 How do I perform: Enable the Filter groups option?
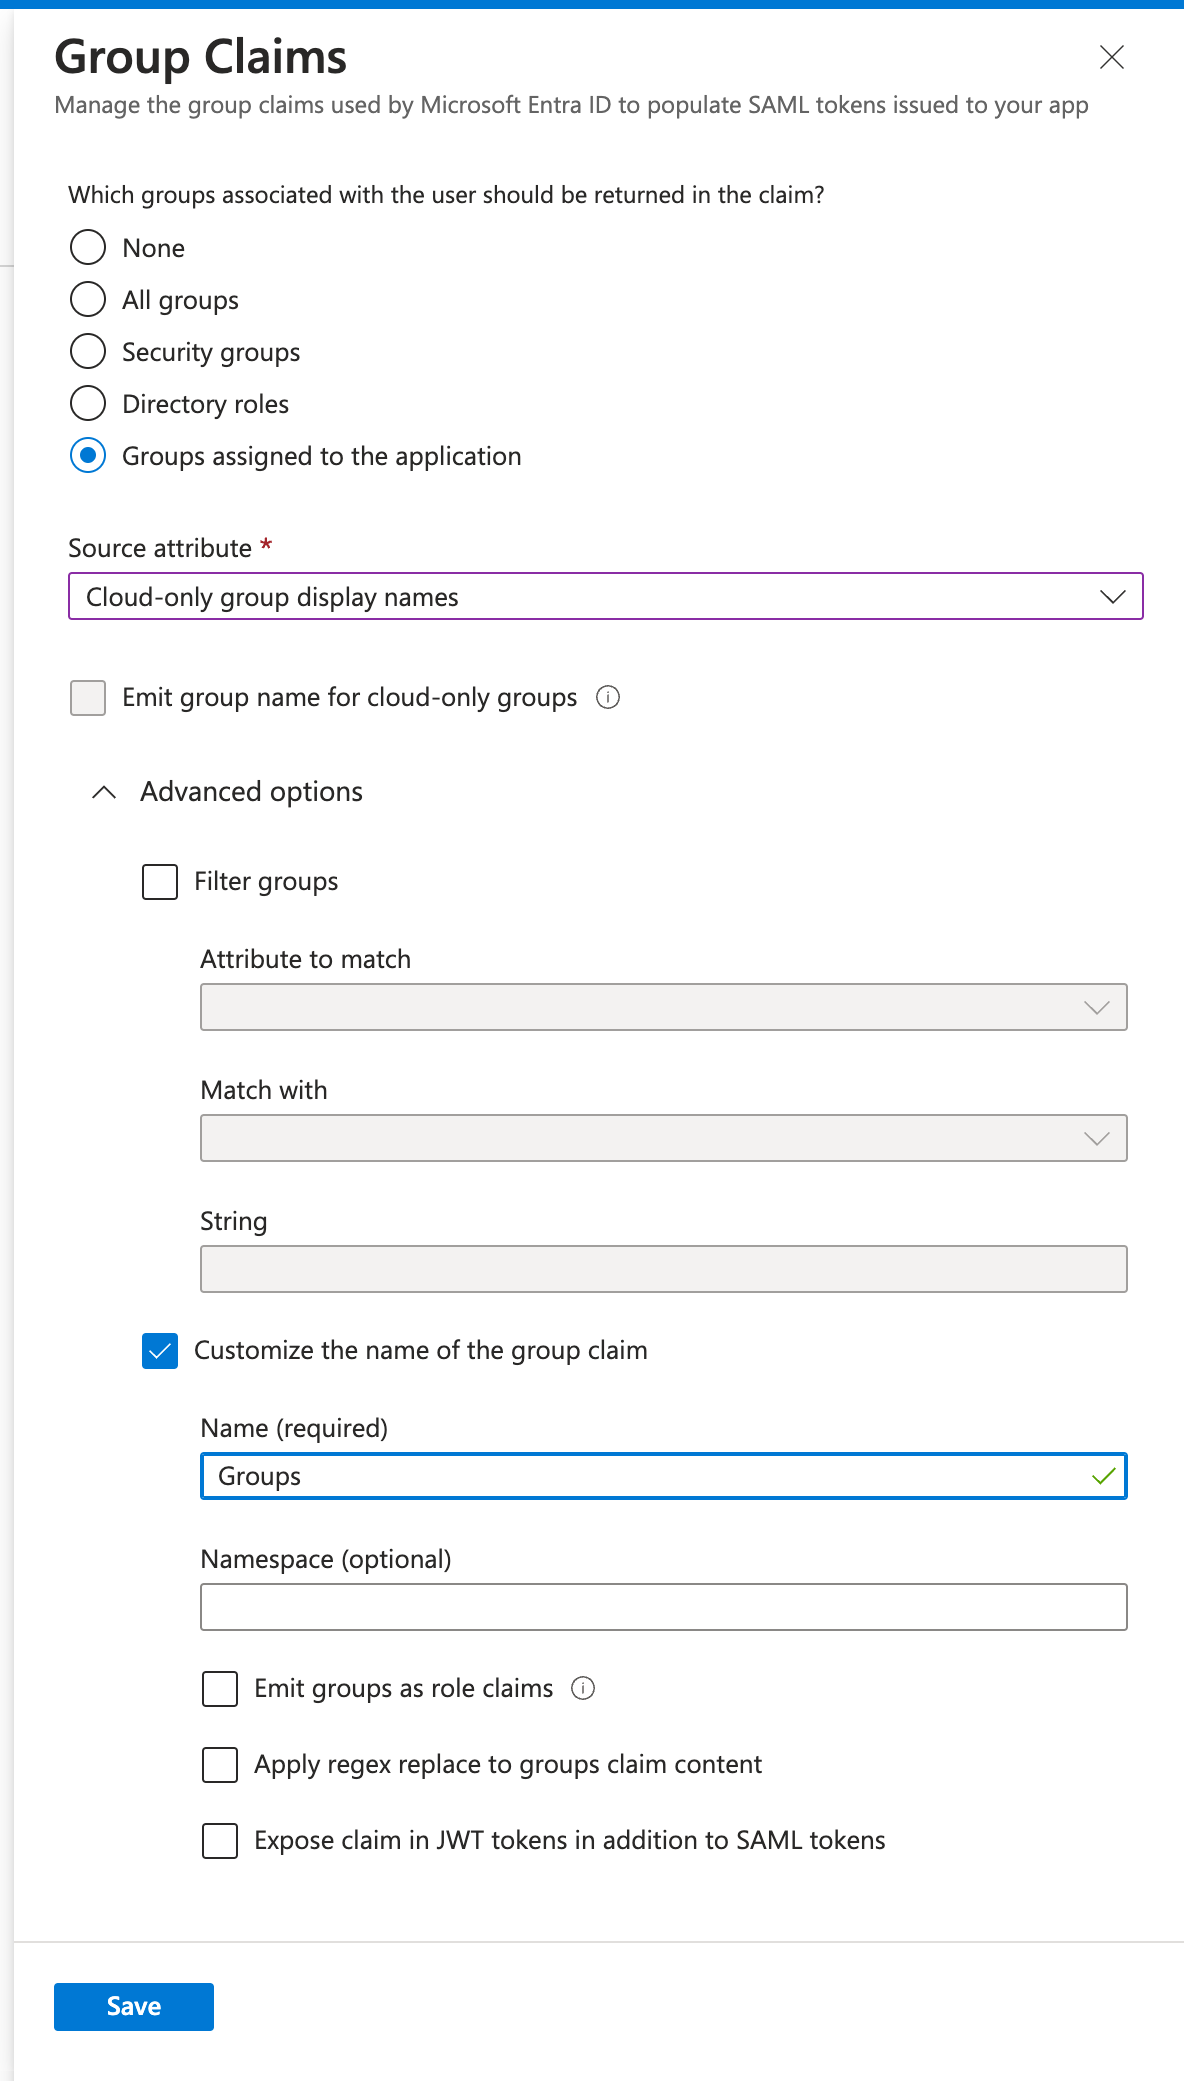pyautogui.click(x=159, y=882)
